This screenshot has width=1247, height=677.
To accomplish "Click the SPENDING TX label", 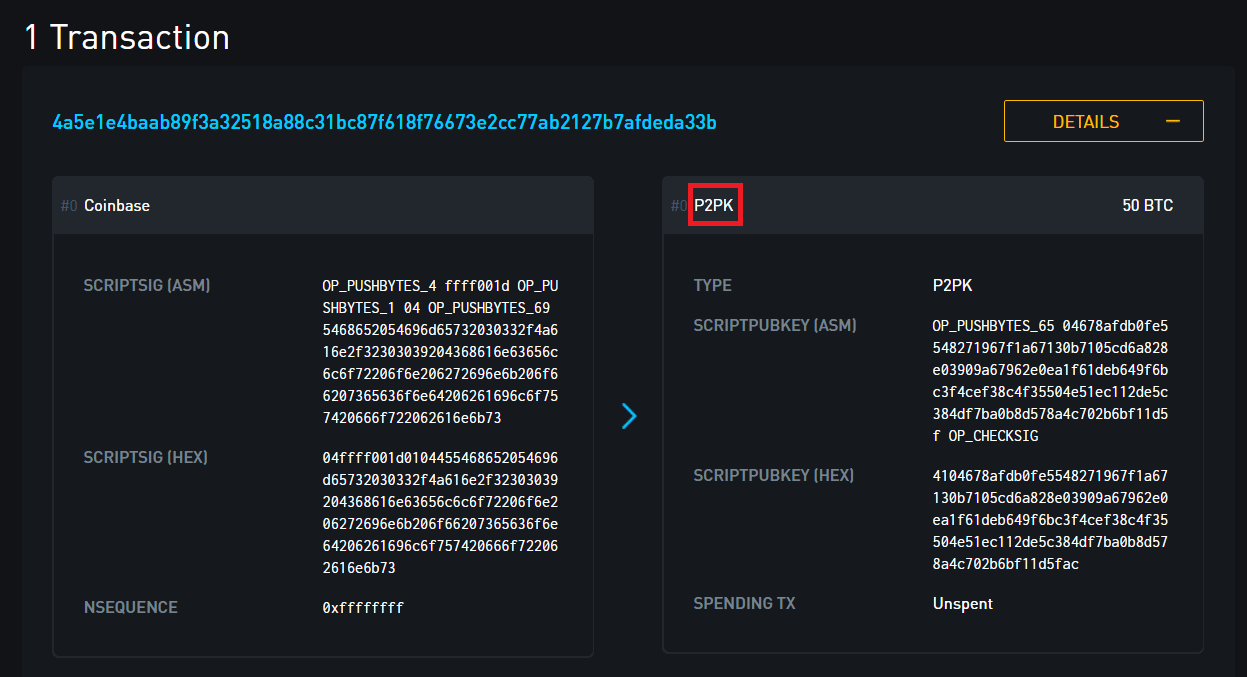I will pyautogui.click(x=744, y=603).
